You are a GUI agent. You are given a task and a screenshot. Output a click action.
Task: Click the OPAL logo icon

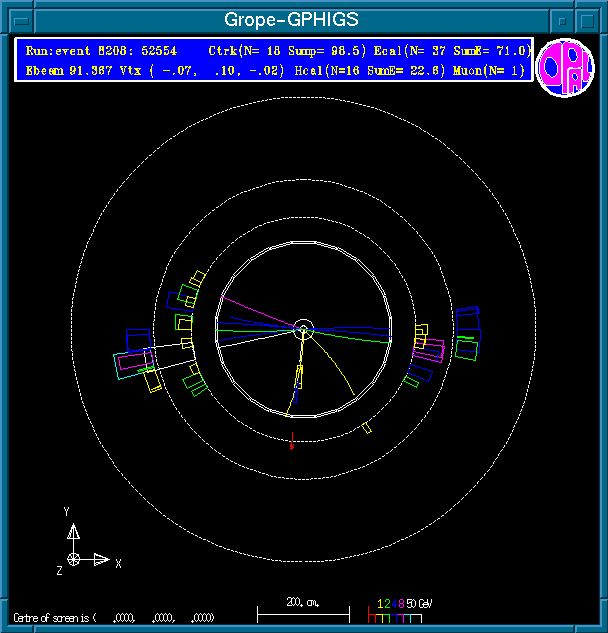pyautogui.click(x=565, y=68)
